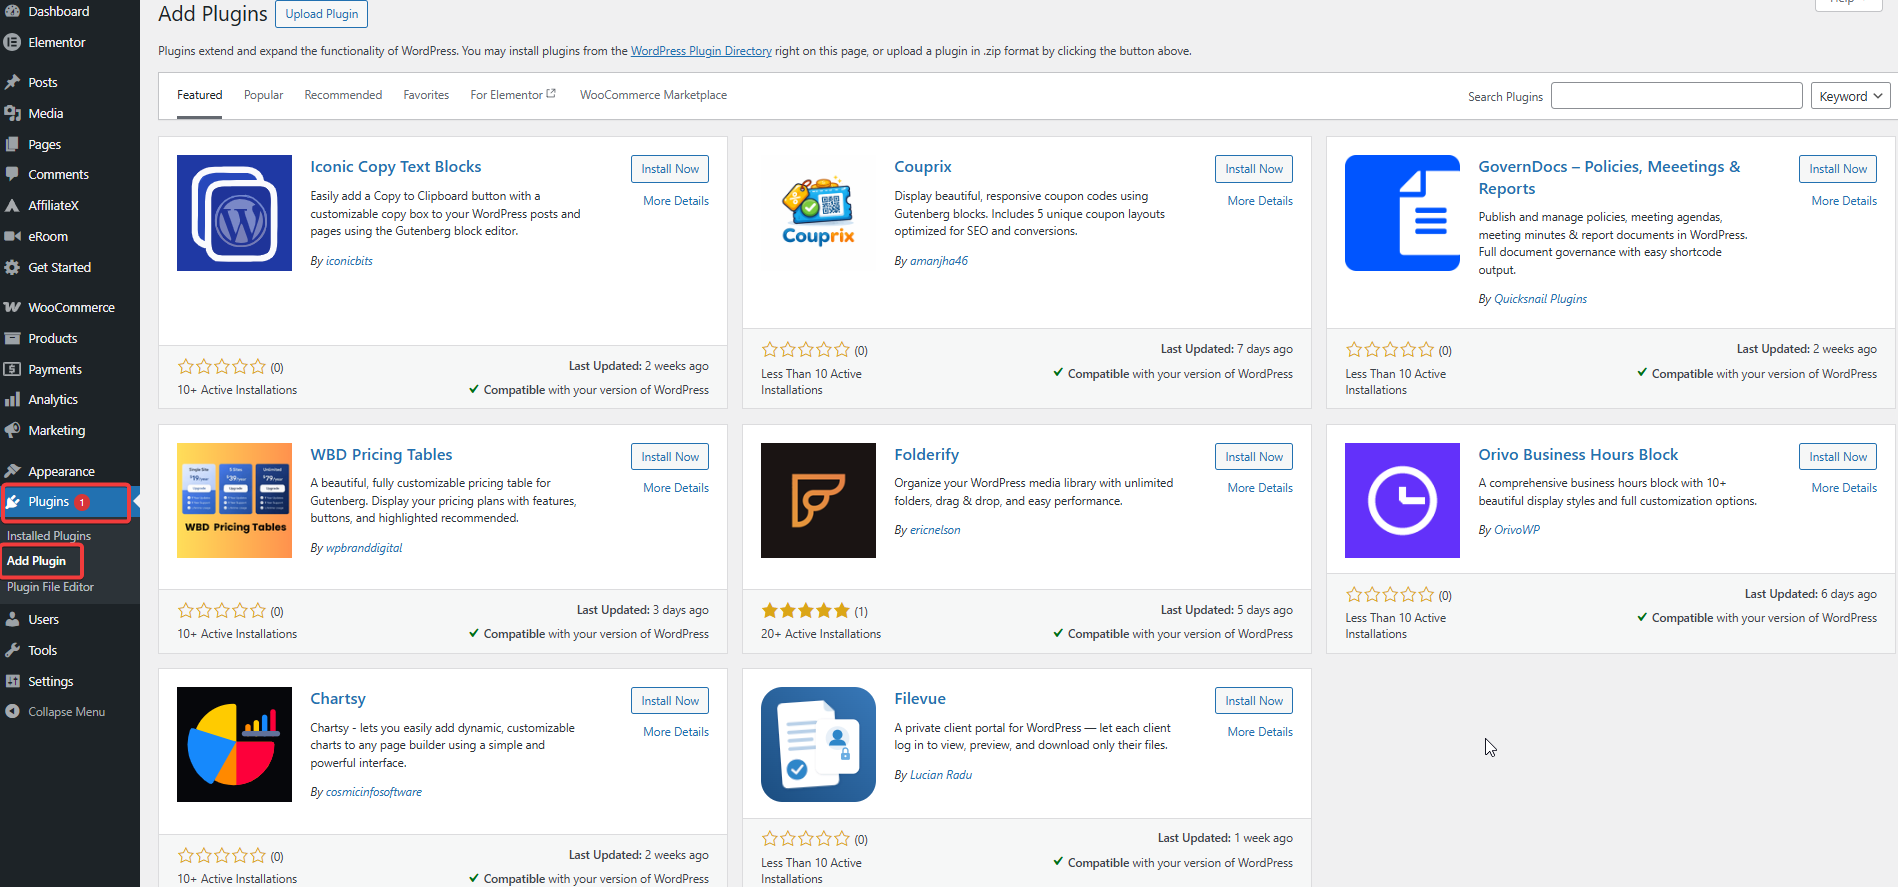View More Details for Folderify

[1260, 488]
